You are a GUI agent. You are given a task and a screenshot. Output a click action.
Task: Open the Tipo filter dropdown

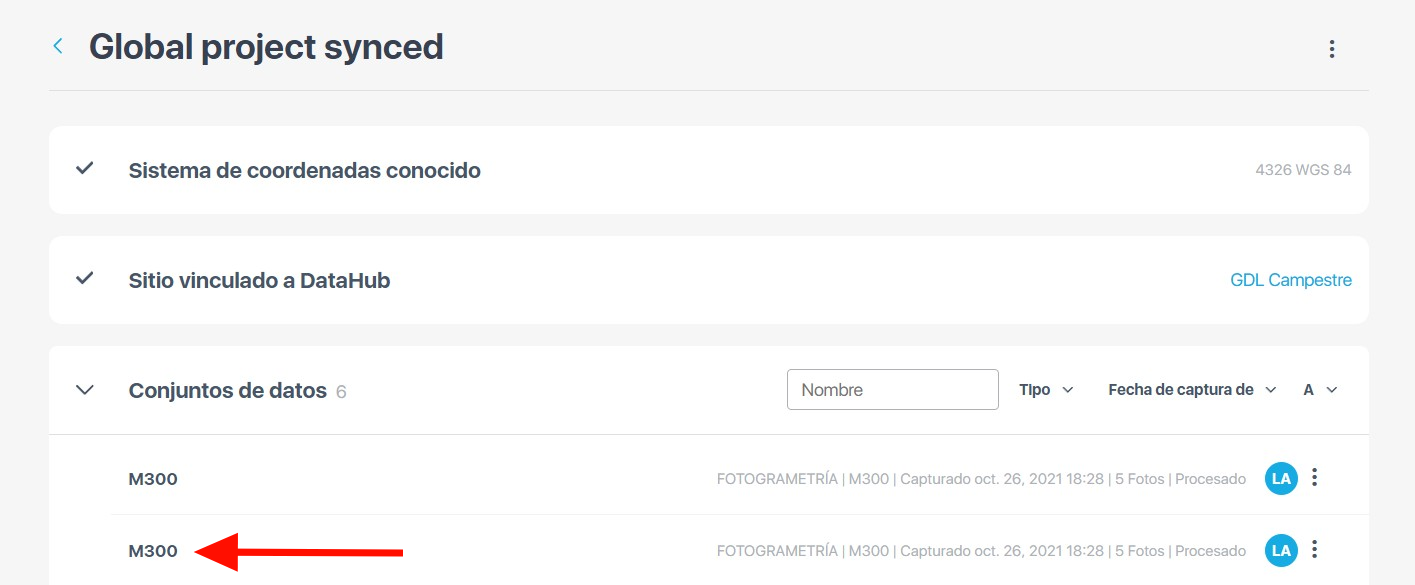(1046, 390)
